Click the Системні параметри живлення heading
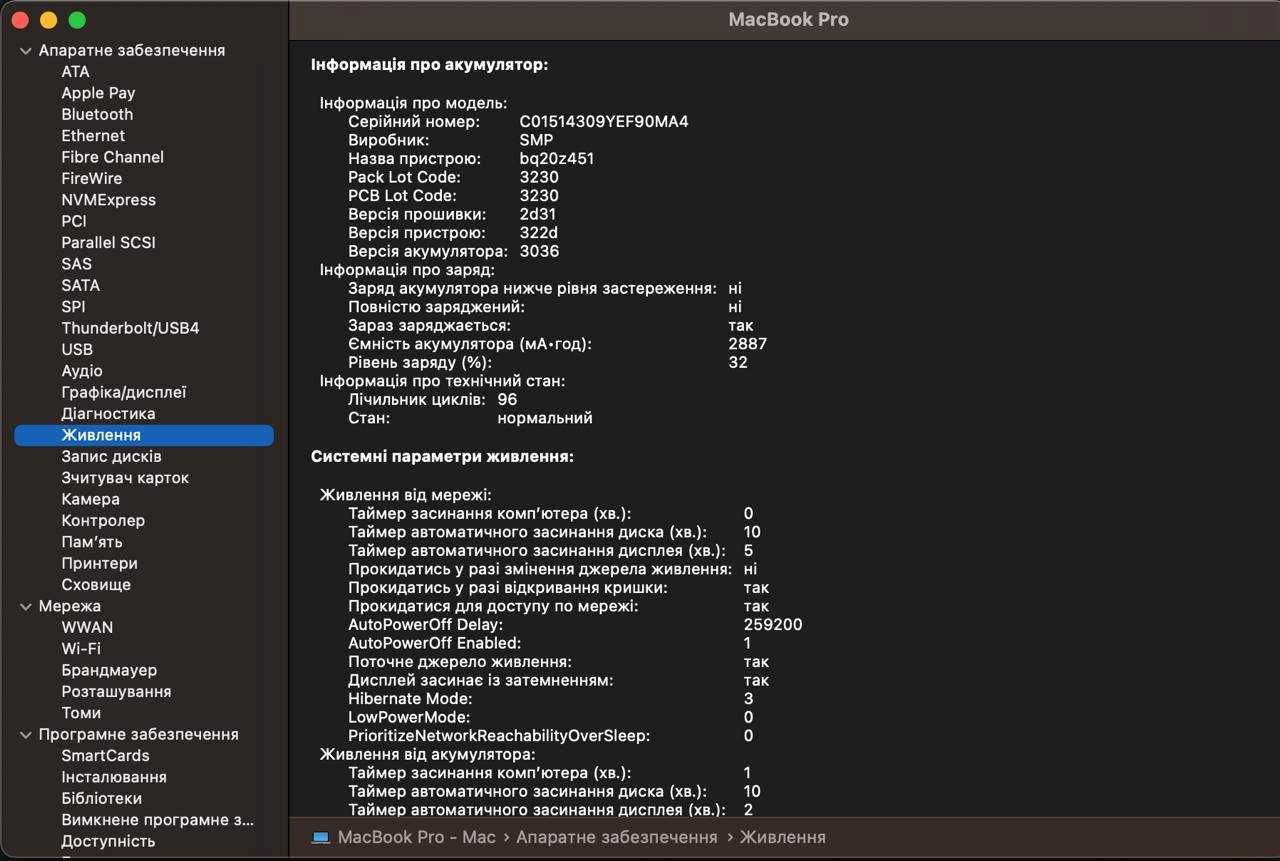The height and width of the screenshot is (861, 1280). coord(442,456)
